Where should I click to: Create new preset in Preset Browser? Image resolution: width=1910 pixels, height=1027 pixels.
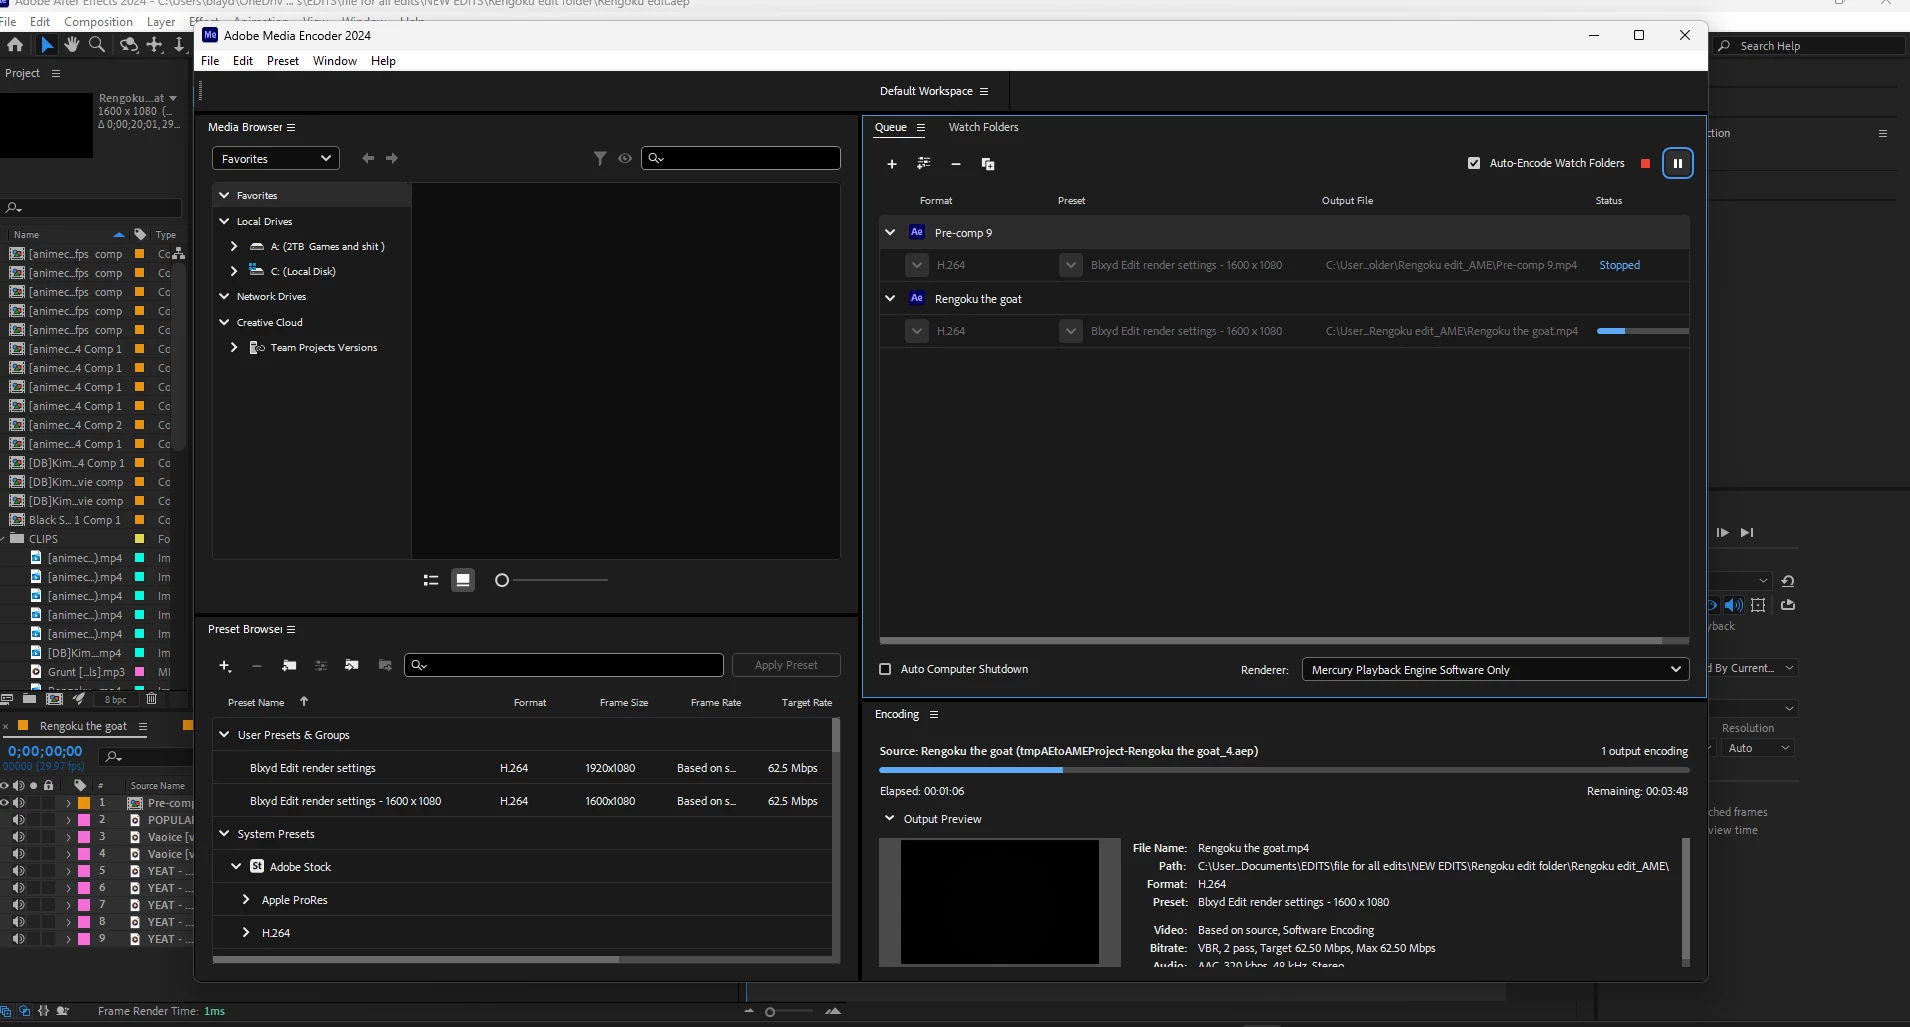[x=225, y=666]
